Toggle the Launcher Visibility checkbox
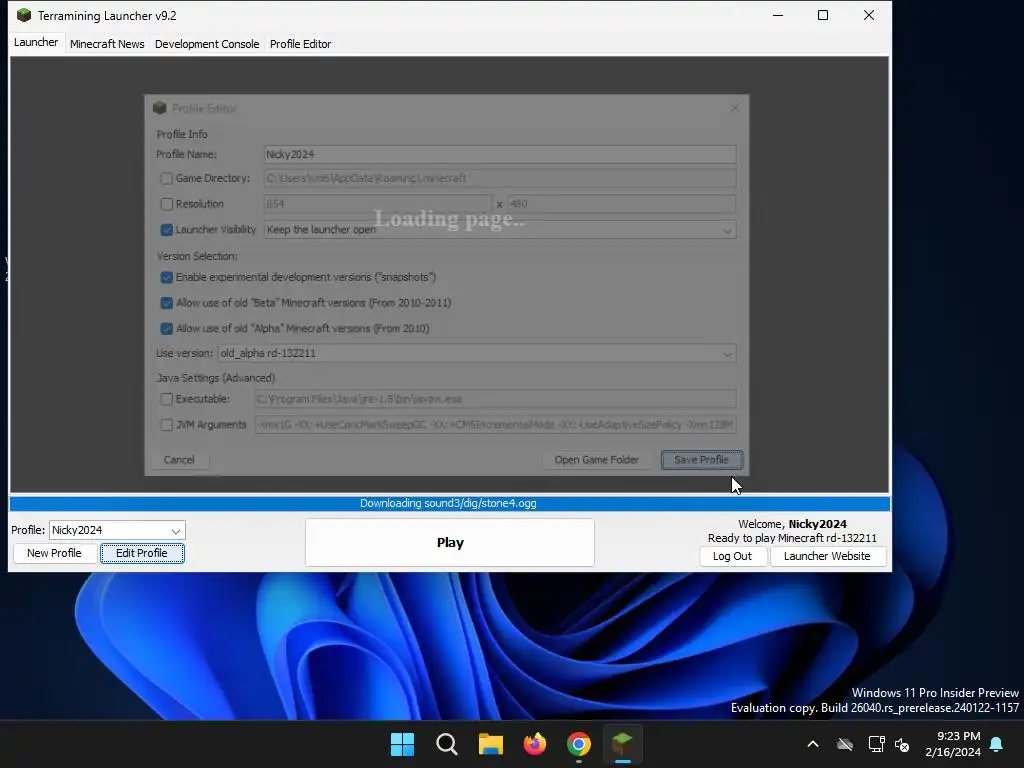The width and height of the screenshot is (1024, 768). pyautogui.click(x=167, y=230)
